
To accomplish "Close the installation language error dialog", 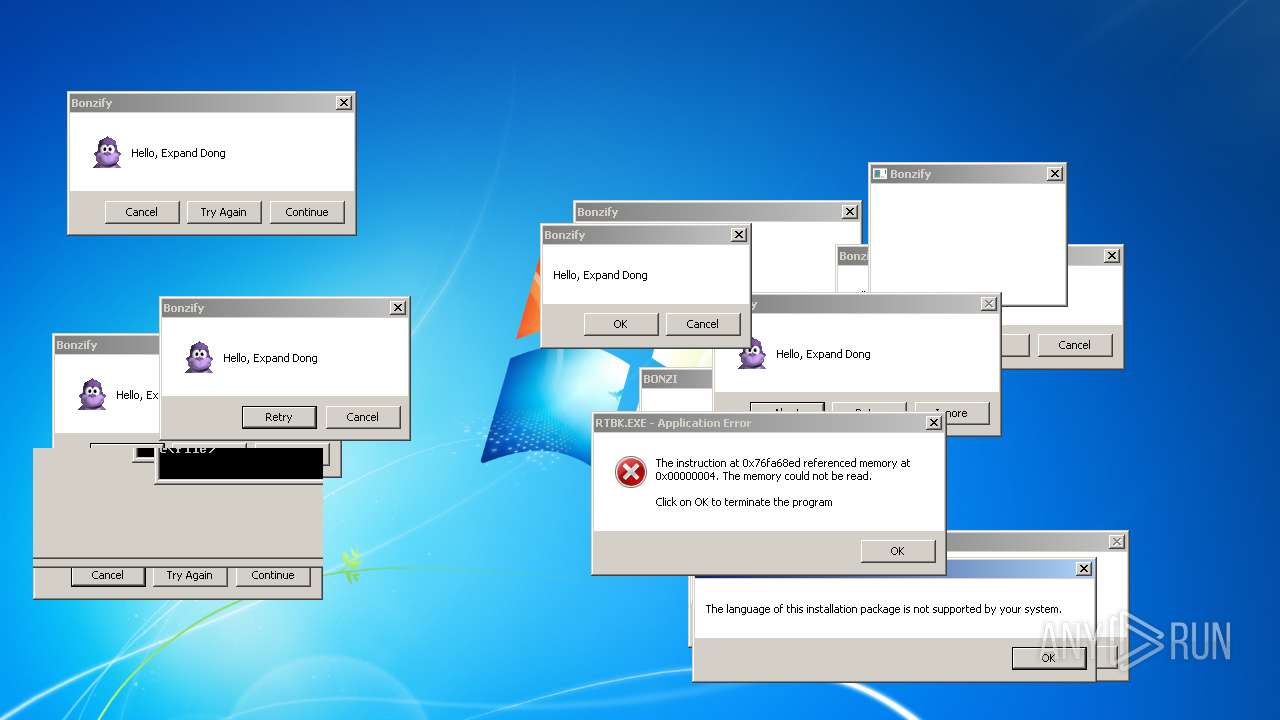I will coord(1083,569).
